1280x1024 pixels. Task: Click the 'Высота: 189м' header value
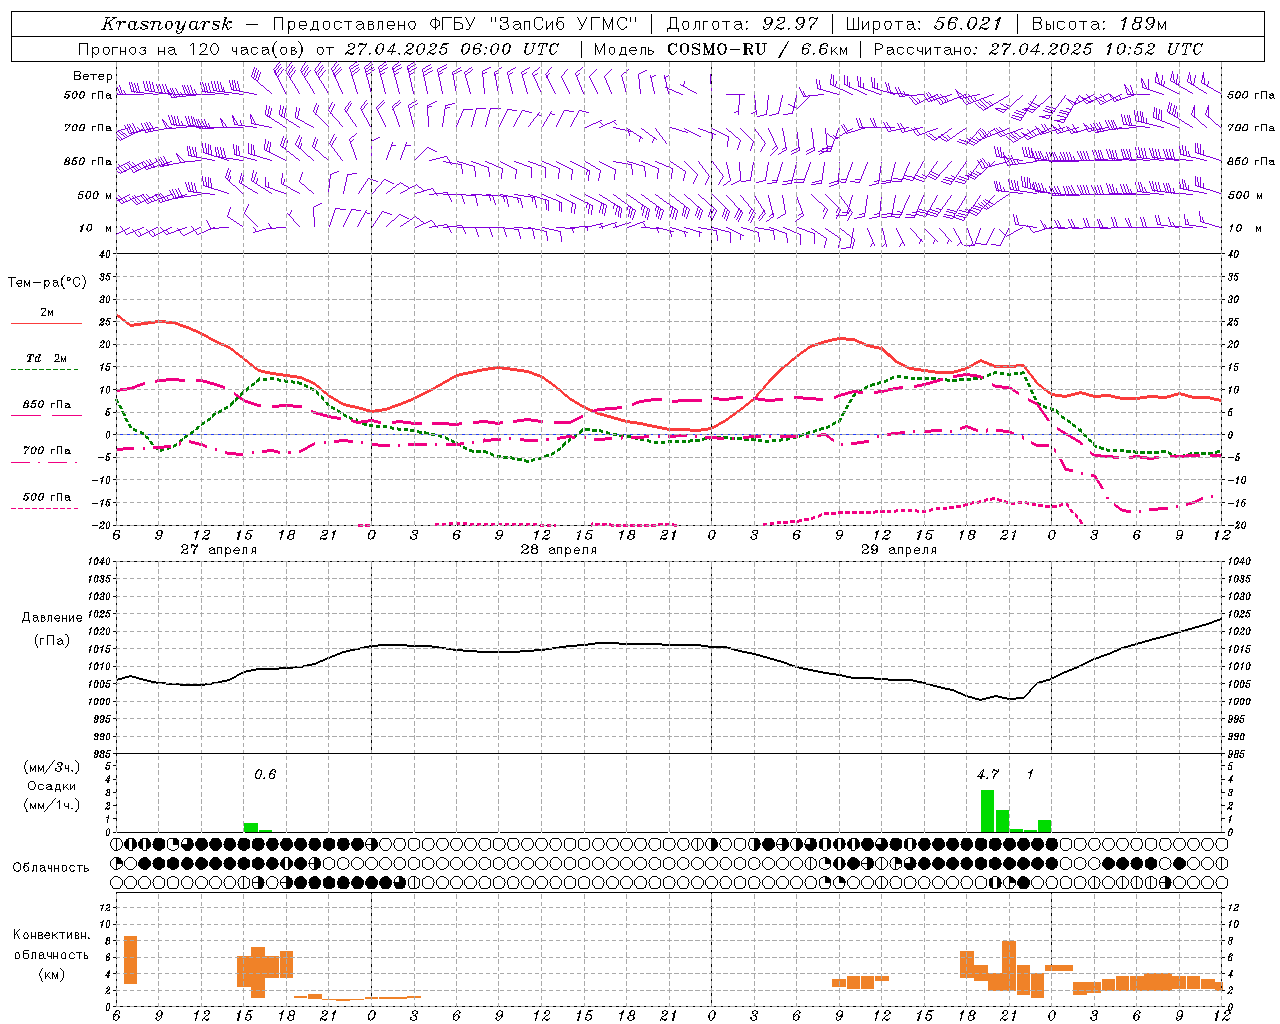tap(1099, 24)
